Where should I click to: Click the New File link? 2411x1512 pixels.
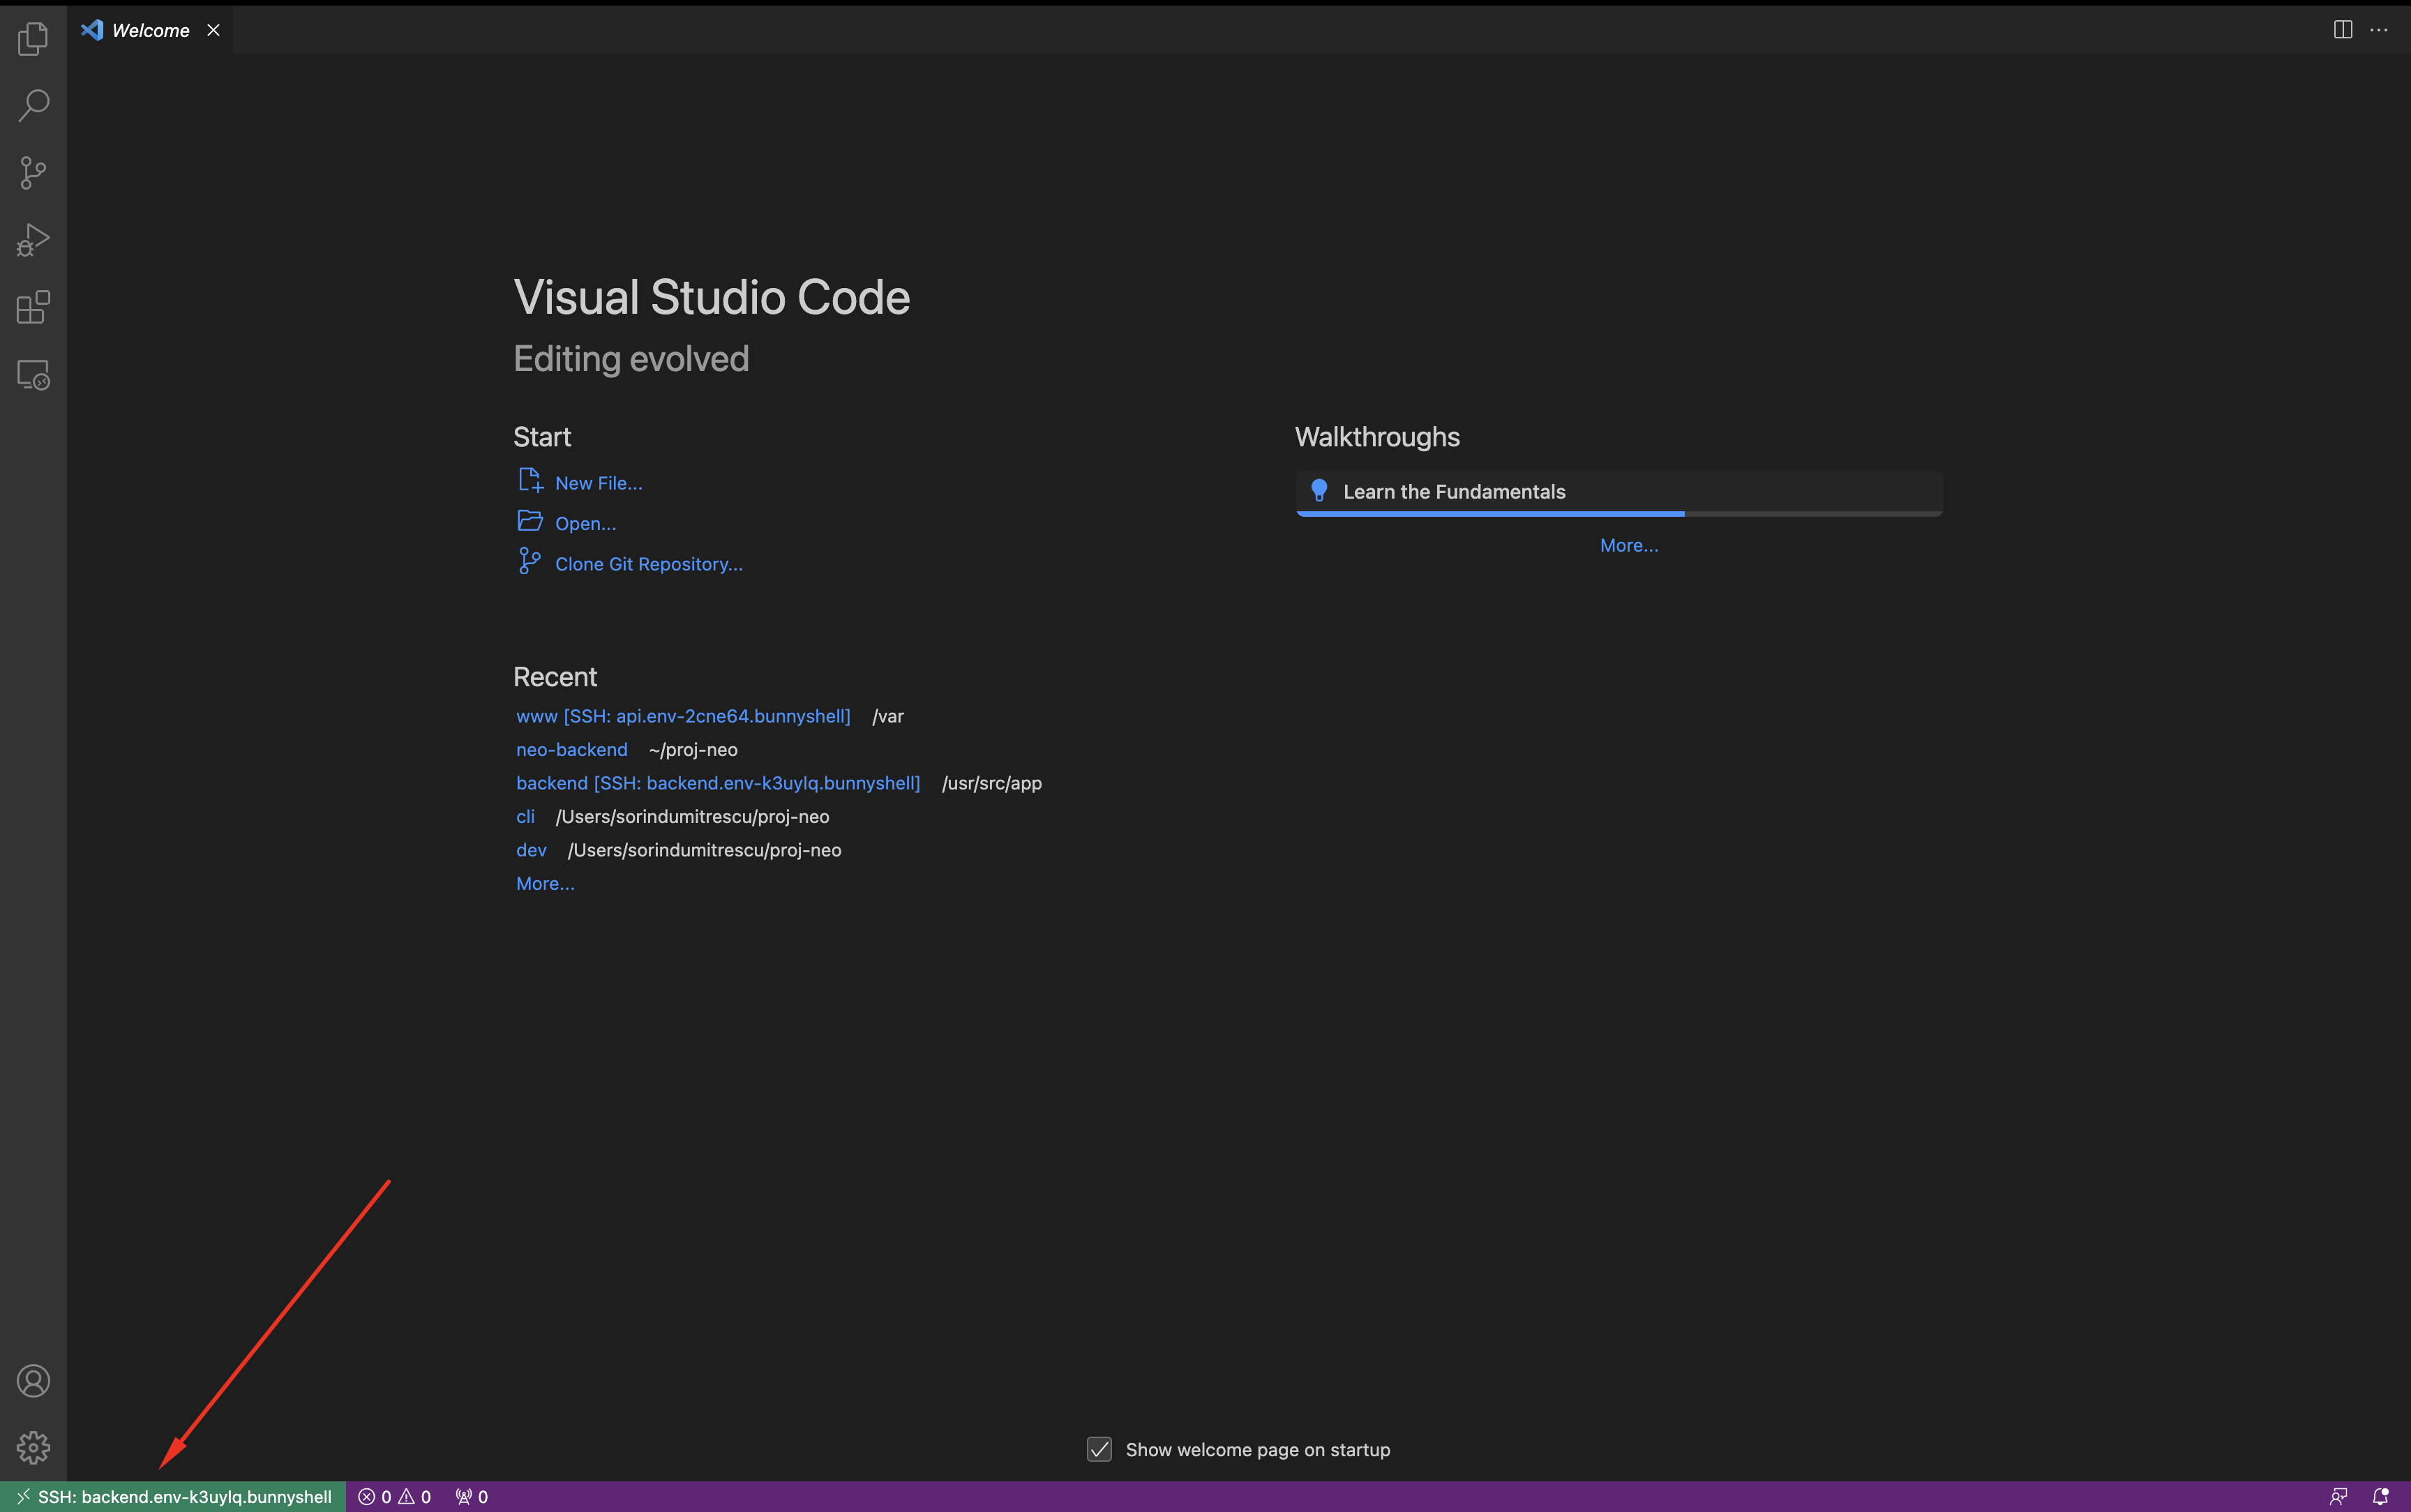tap(598, 483)
